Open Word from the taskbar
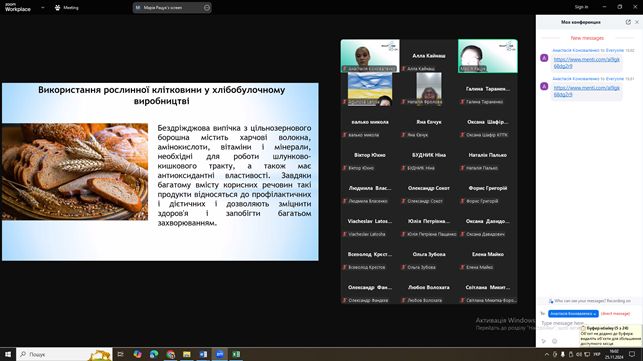The image size is (643, 361). [x=203, y=354]
